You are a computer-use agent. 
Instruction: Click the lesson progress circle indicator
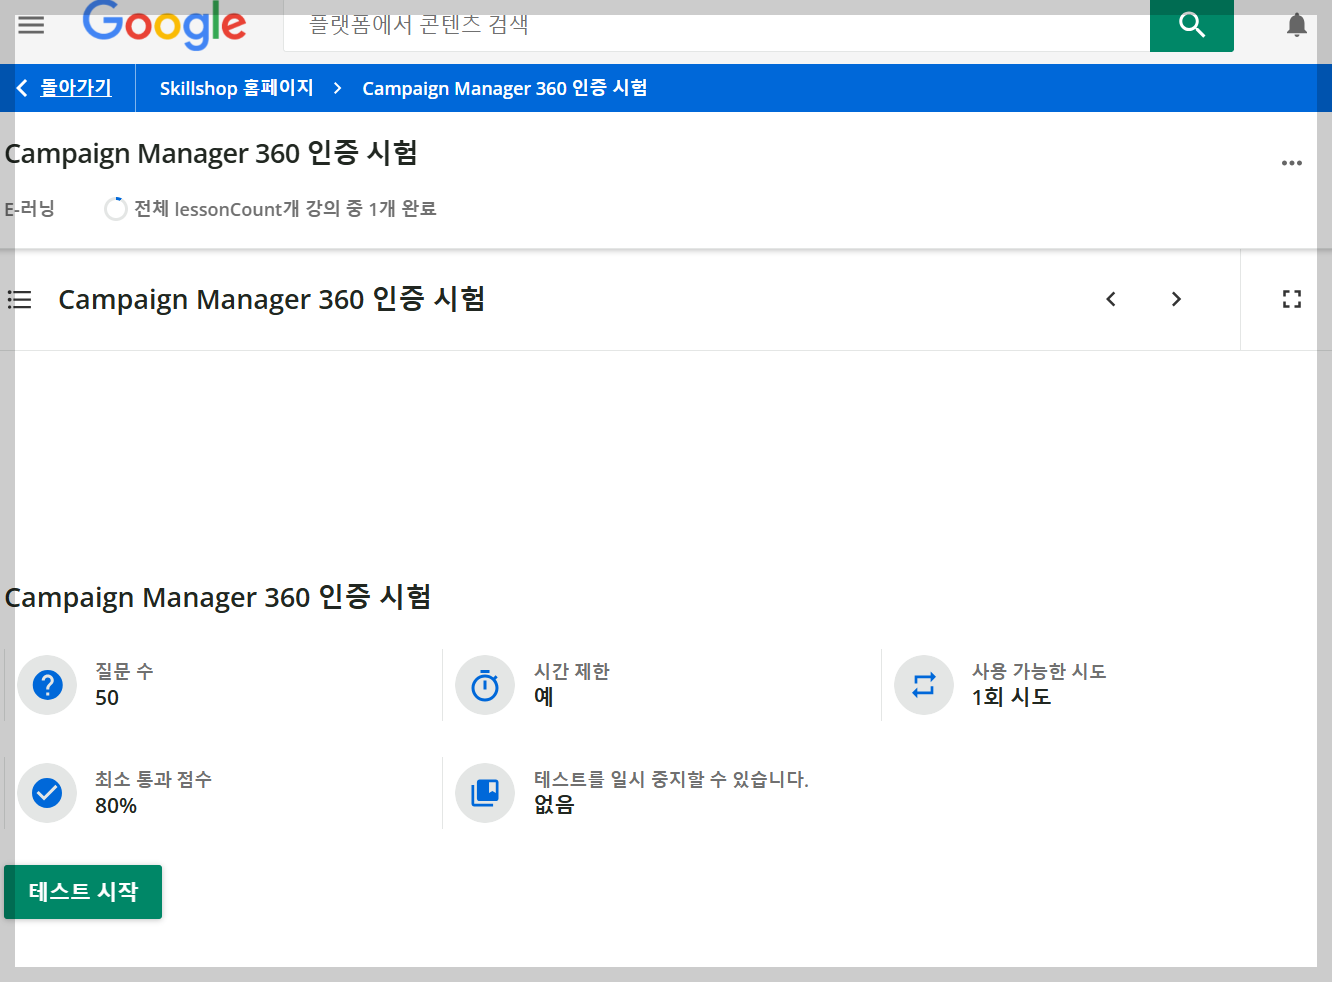(116, 209)
